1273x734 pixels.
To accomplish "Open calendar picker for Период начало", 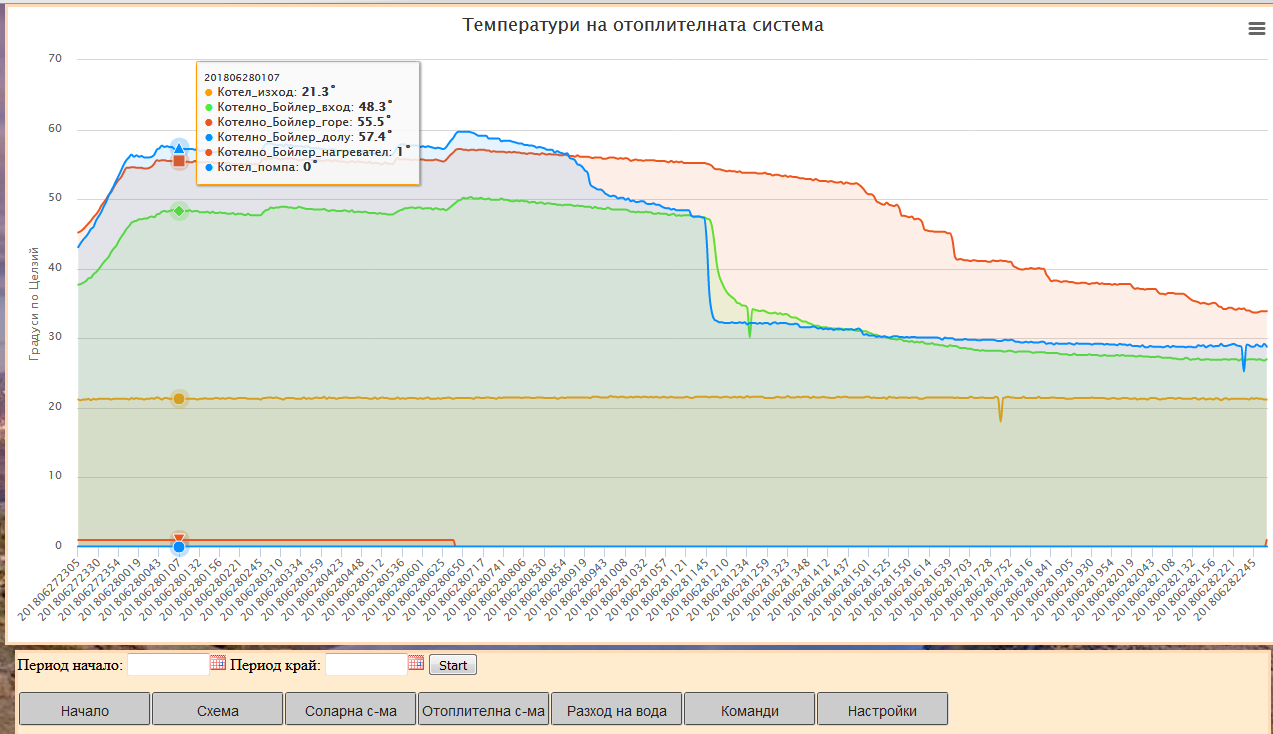I will click(x=218, y=663).
